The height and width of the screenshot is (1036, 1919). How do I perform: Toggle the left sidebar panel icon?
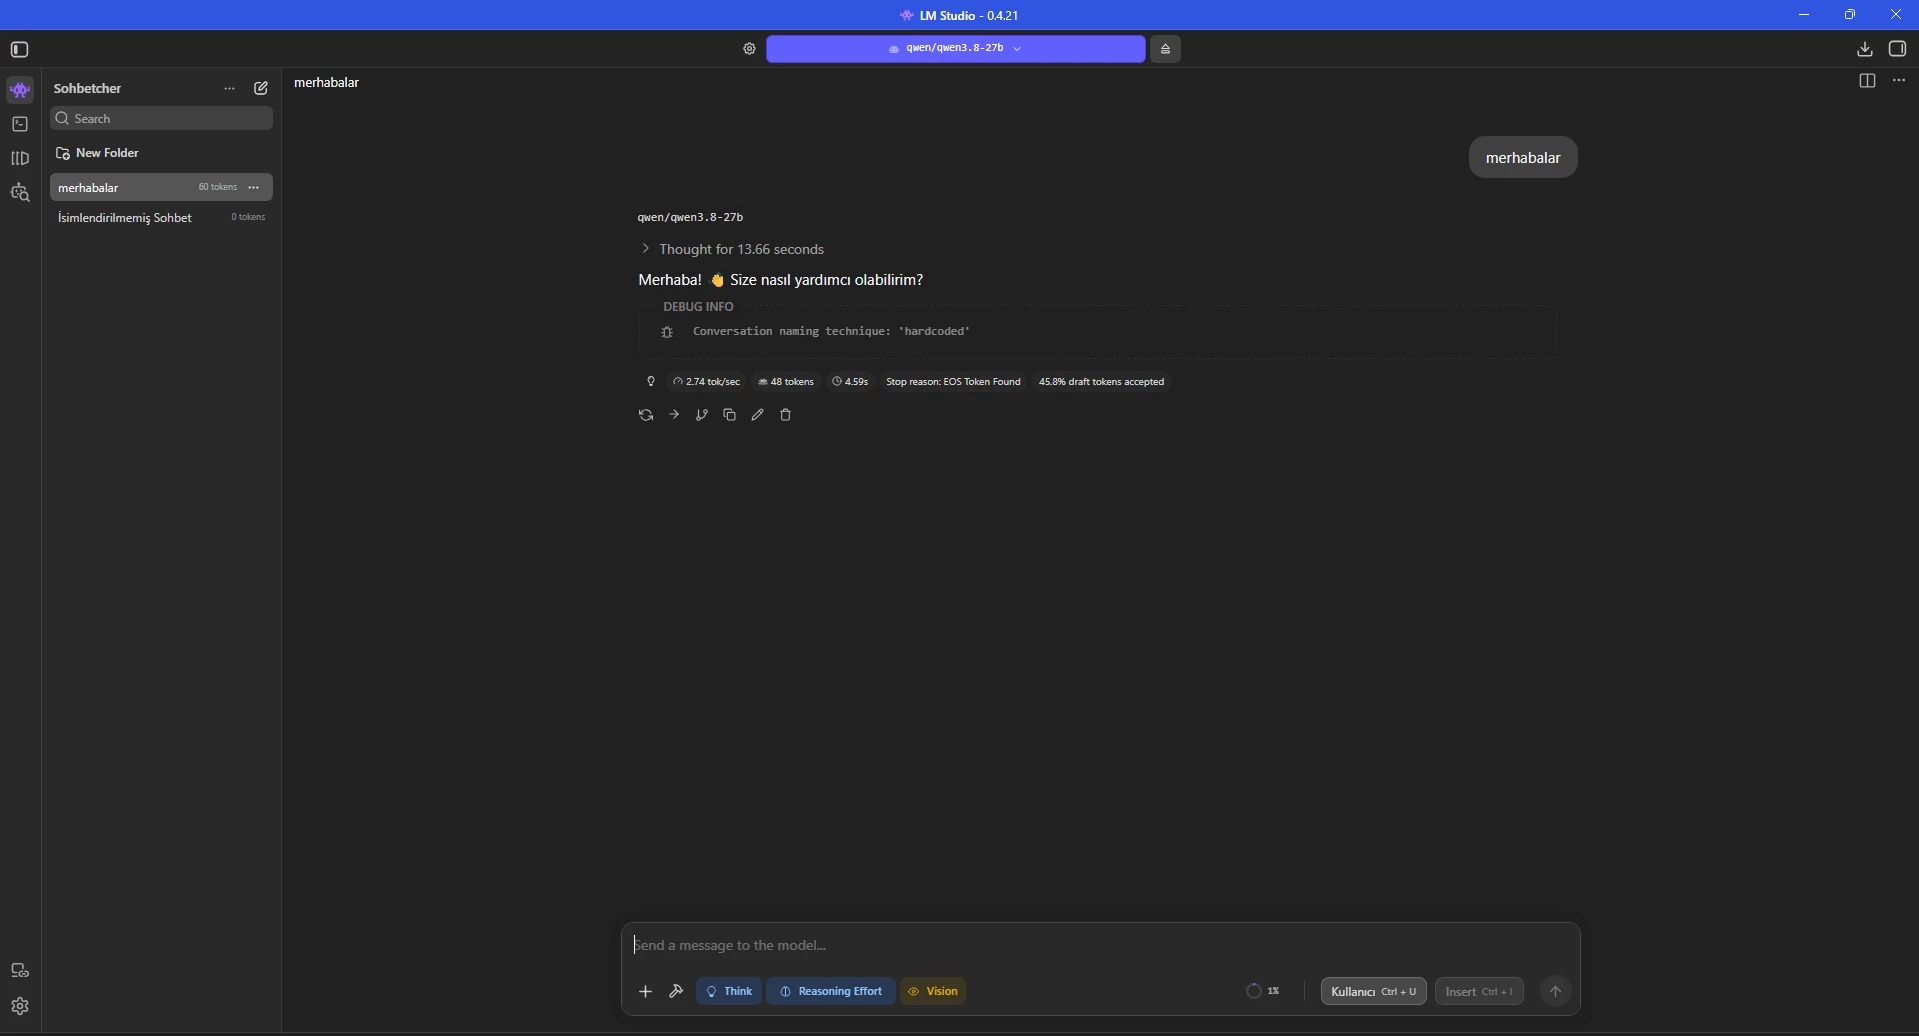[x=19, y=49]
